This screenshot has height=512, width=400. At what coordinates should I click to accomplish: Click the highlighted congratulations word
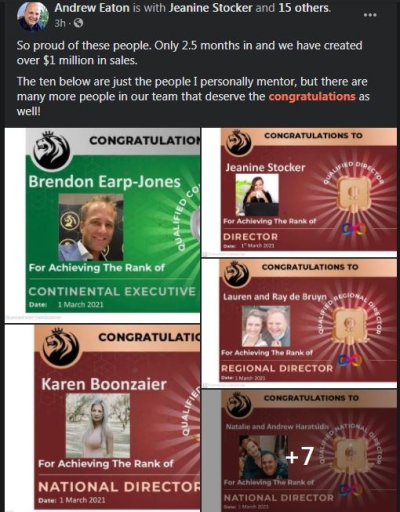tap(312, 96)
